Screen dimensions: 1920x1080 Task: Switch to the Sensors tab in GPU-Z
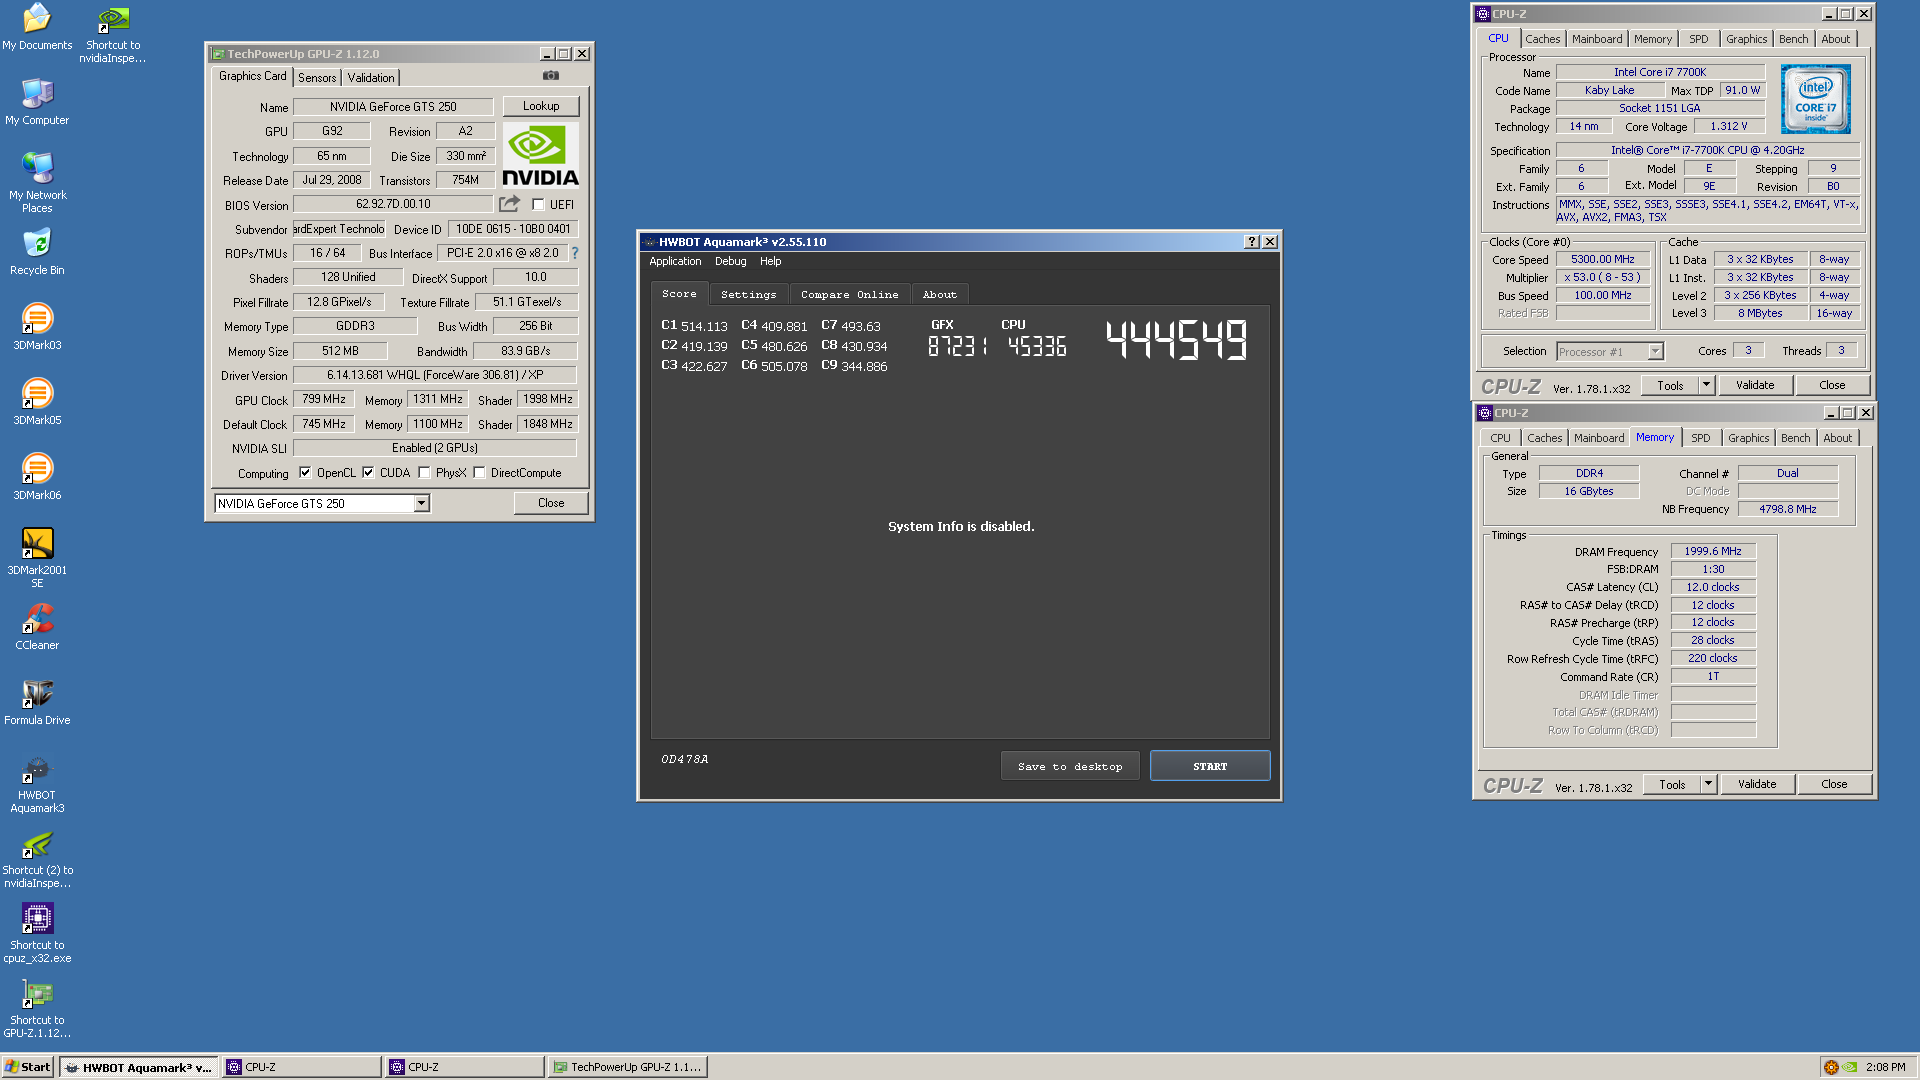(317, 78)
